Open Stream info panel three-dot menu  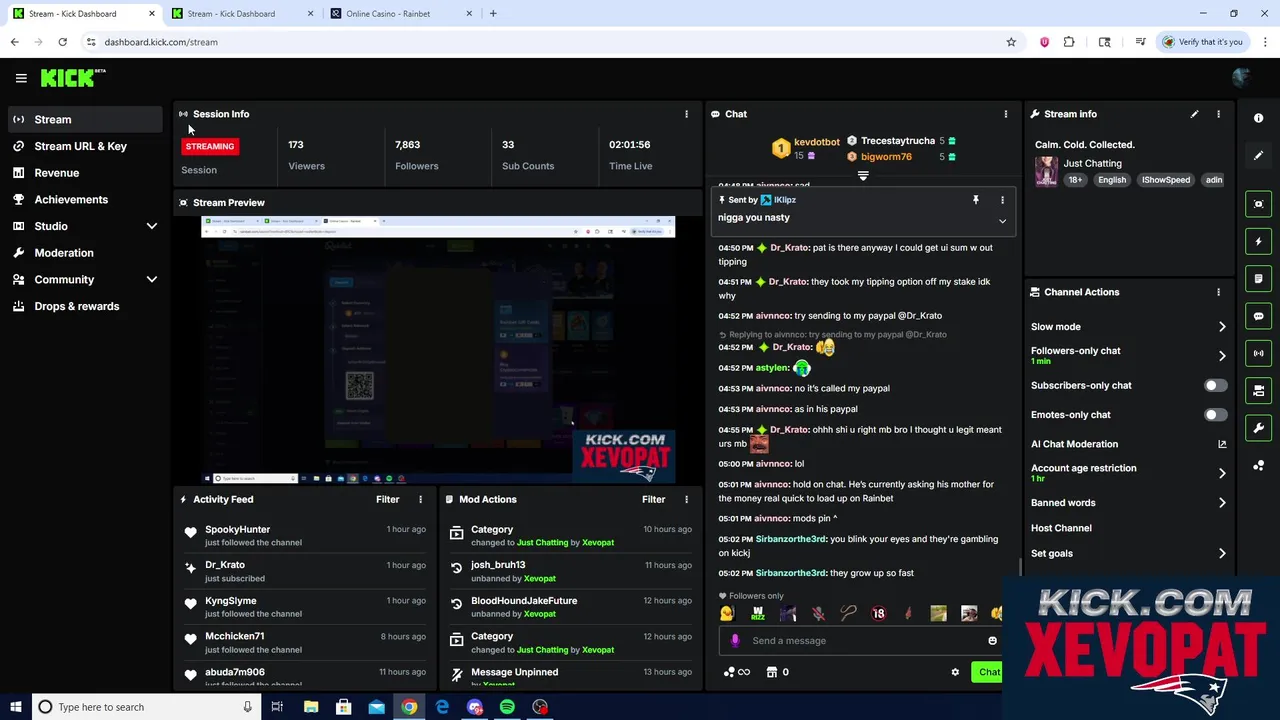(x=1218, y=114)
